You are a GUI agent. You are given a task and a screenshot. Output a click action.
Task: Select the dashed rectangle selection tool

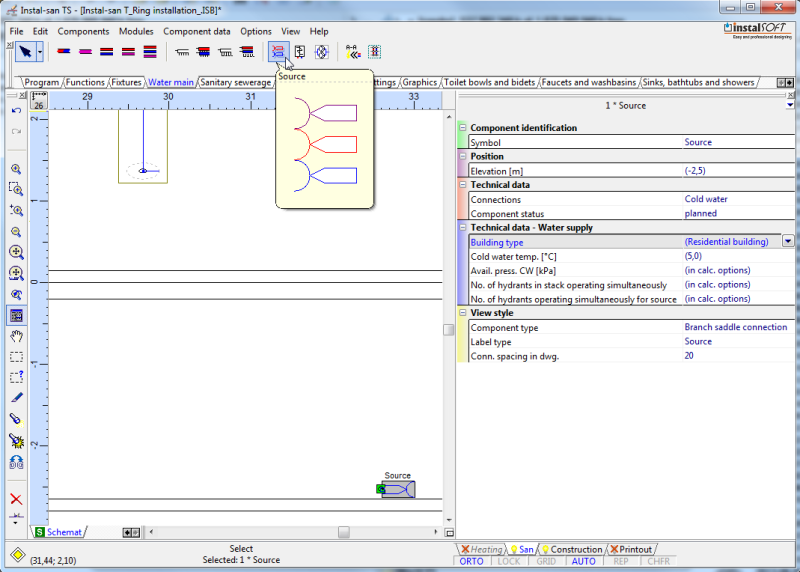pos(16,357)
